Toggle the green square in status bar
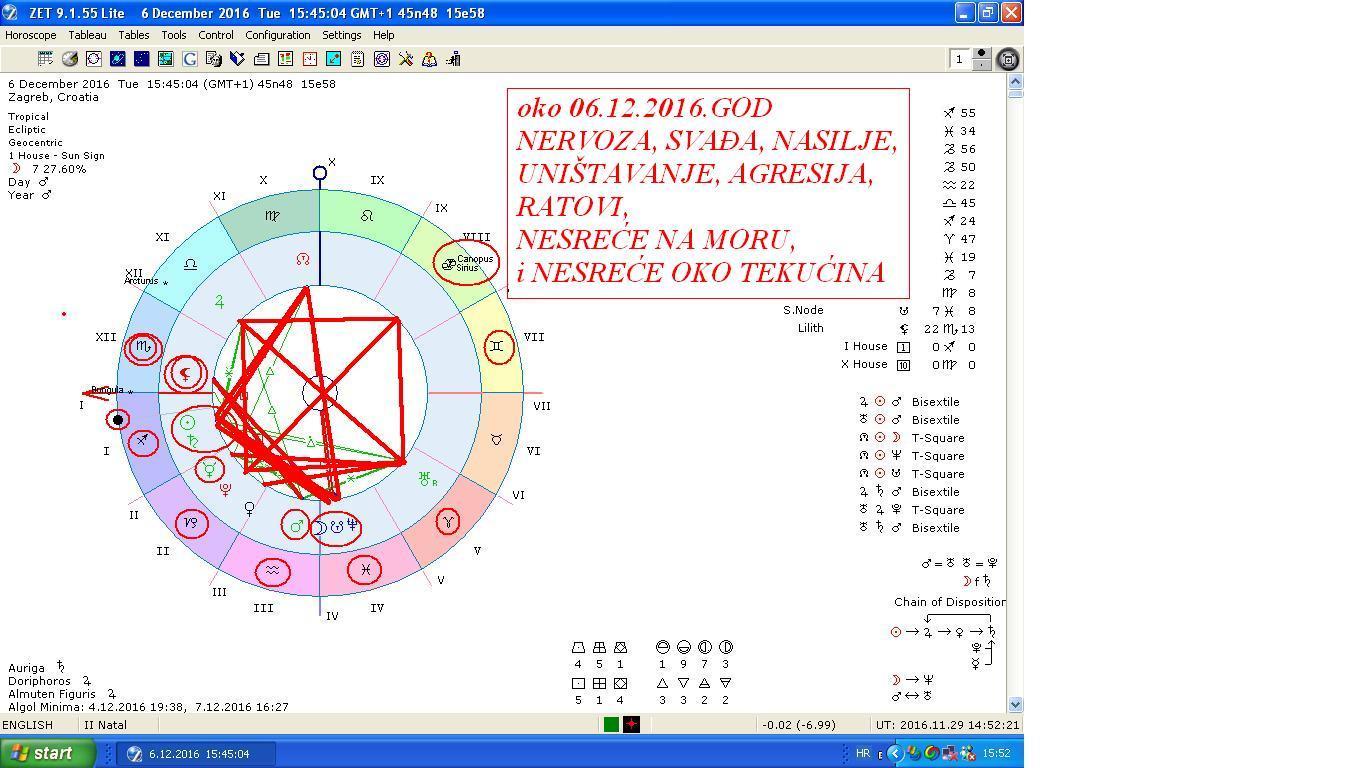This screenshot has width=1365, height=768. [x=611, y=725]
